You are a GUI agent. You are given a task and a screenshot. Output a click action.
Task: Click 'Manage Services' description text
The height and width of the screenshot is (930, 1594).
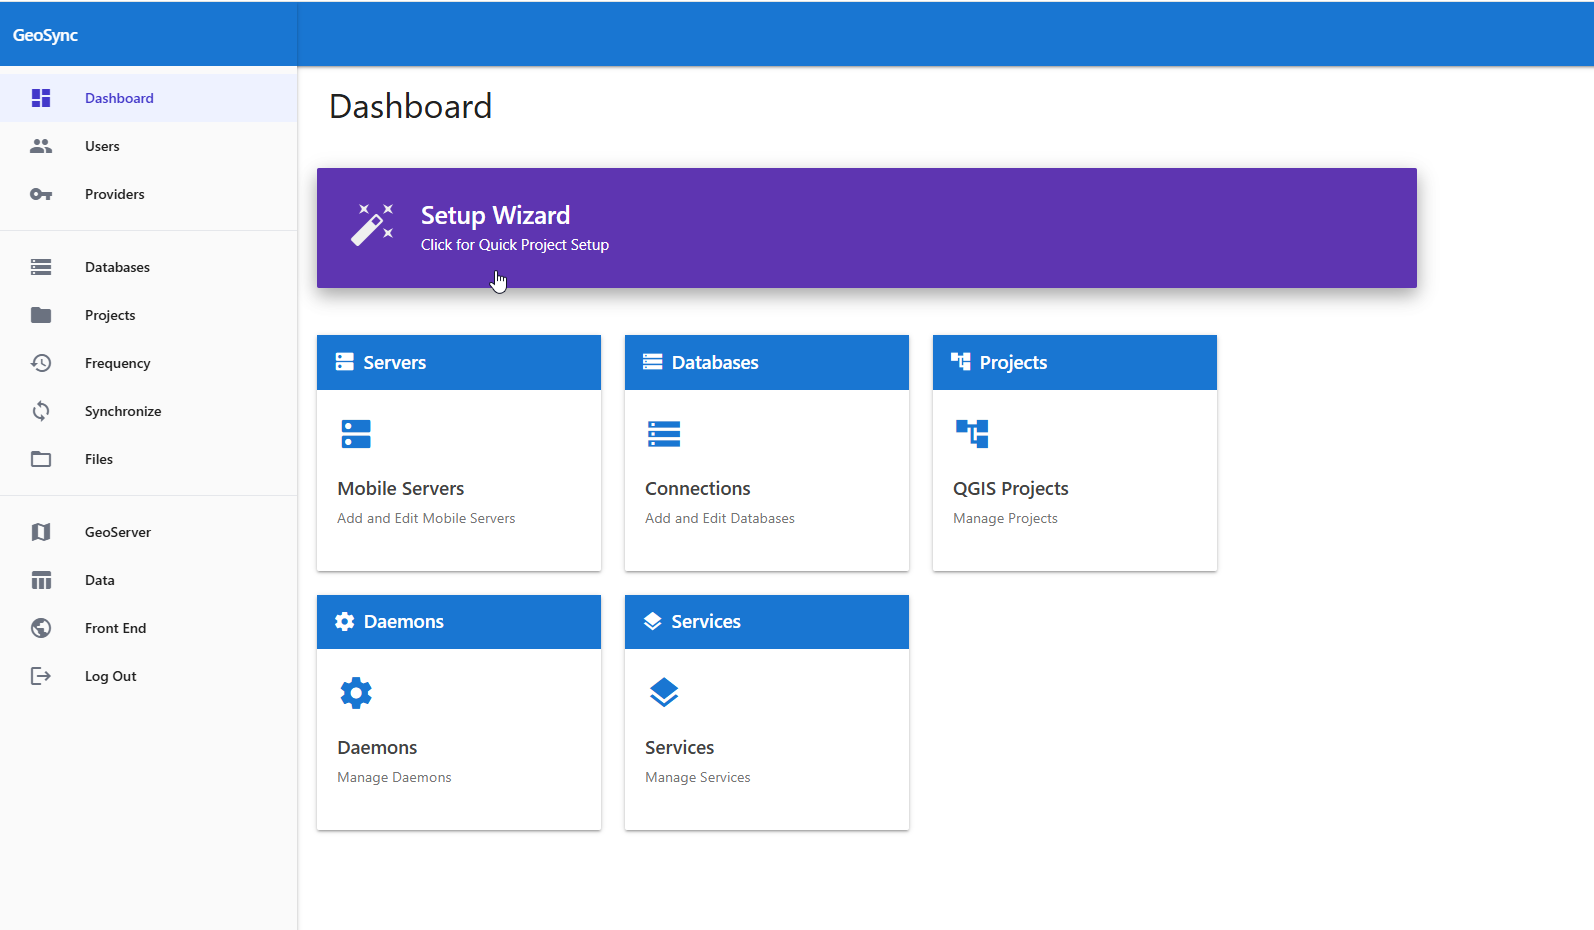click(698, 777)
